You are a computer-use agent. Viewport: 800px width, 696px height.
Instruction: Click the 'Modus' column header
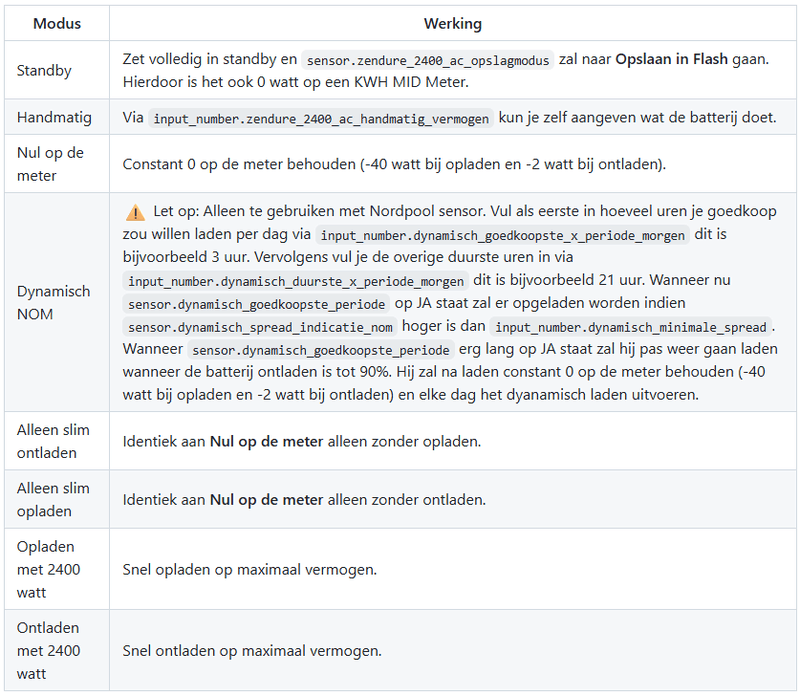tap(57, 22)
